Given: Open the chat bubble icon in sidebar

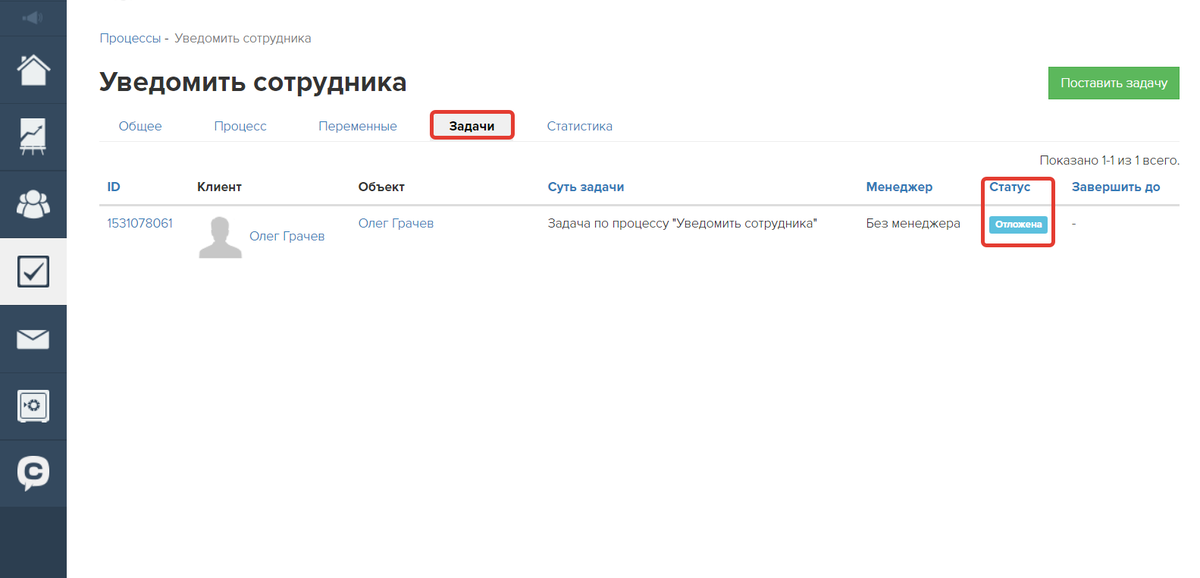Looking at the screenshot, I should point(33,472).
